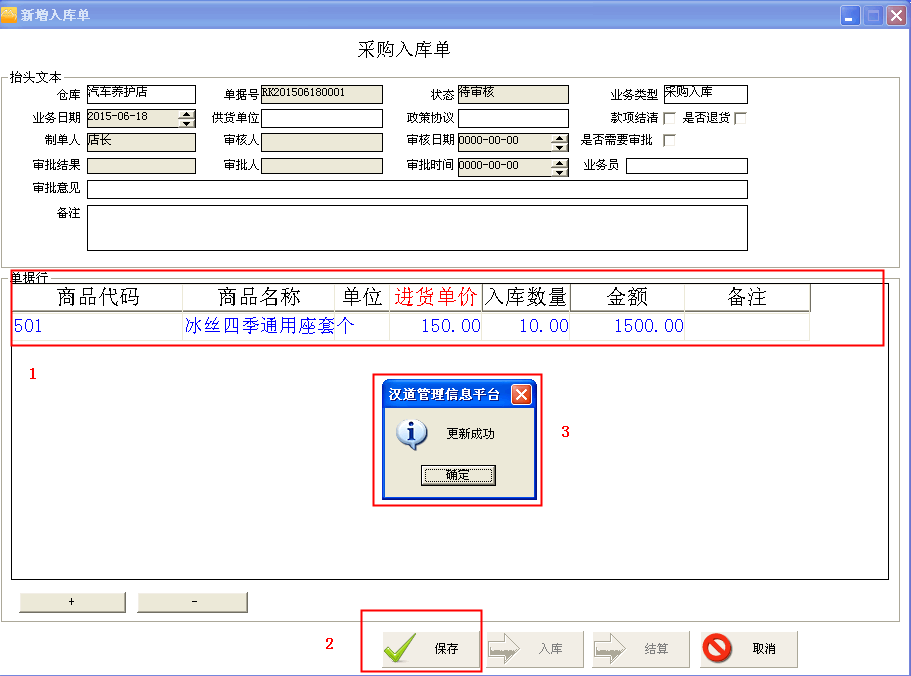
Task: Click the 制单人 field showing 店长
Action: pyautogui.click(x=141, y=142)
